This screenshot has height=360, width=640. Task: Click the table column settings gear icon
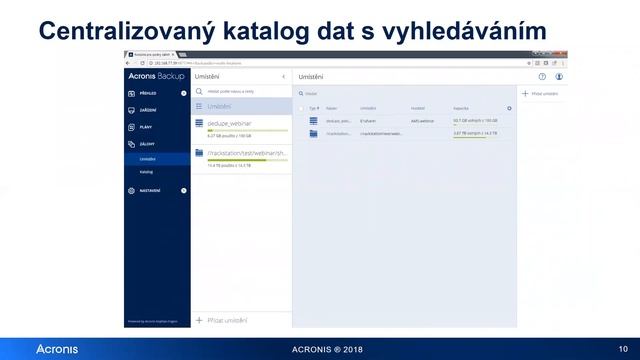tap(509, 108)
